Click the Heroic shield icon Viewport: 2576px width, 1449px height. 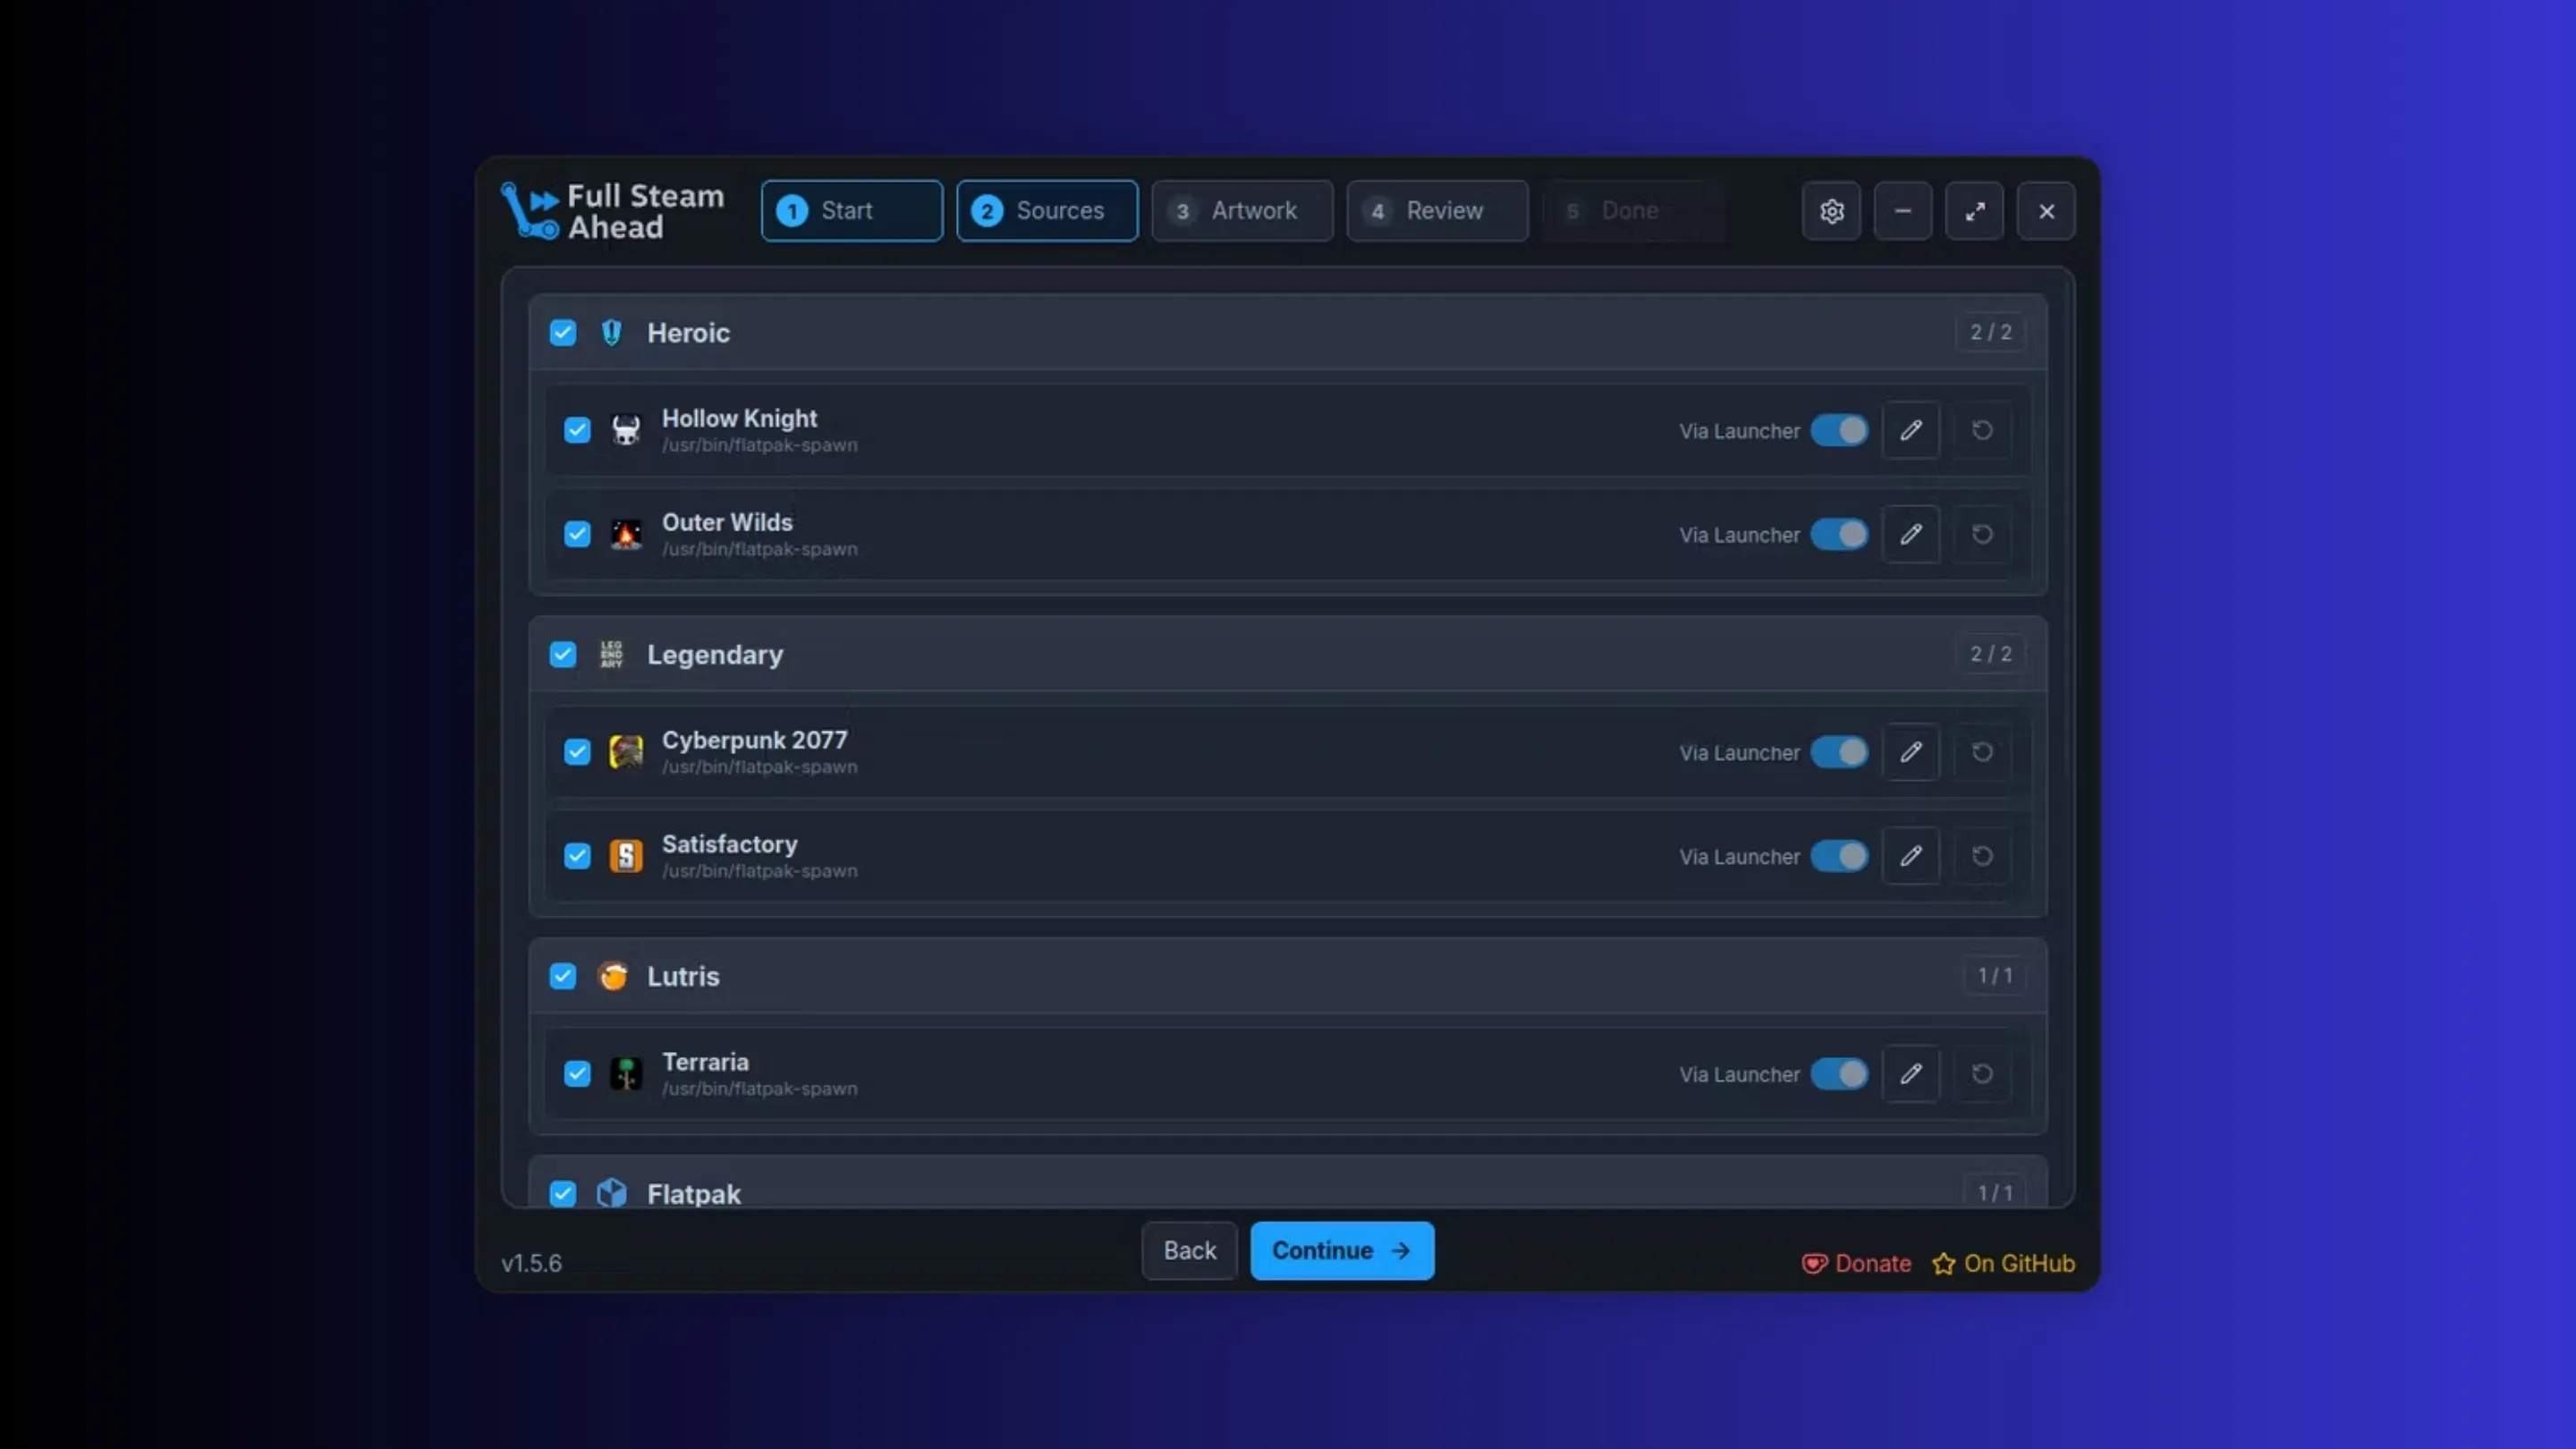point(611,332)
